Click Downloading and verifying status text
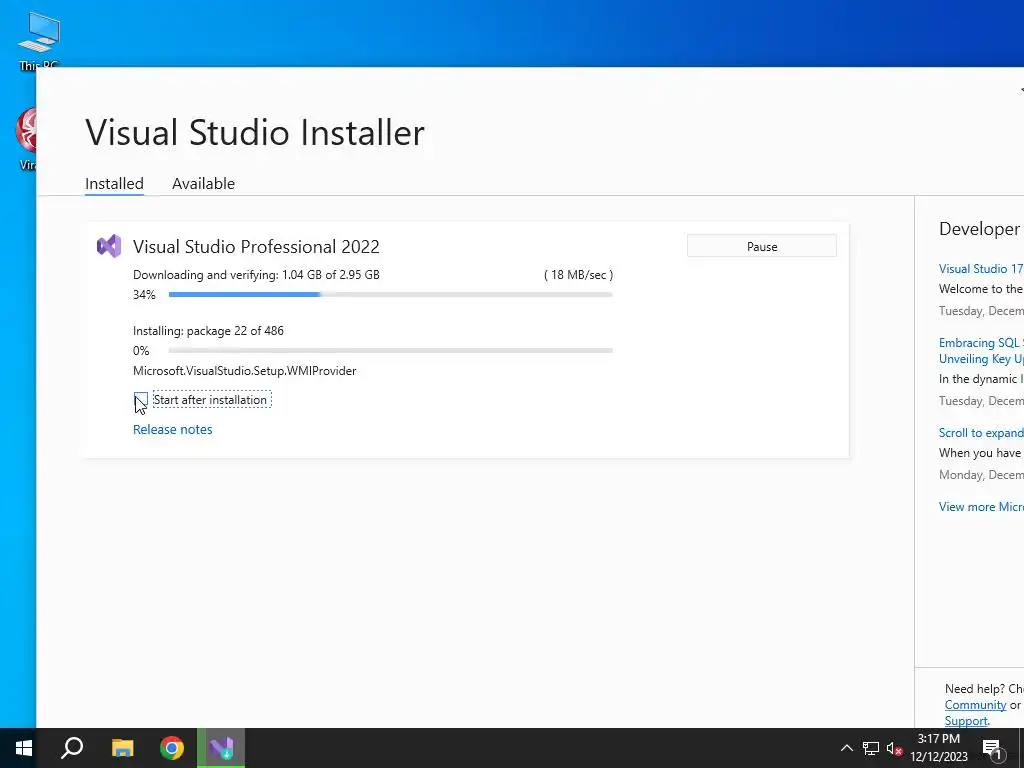 pyautogui.click(x=256, y=275)
